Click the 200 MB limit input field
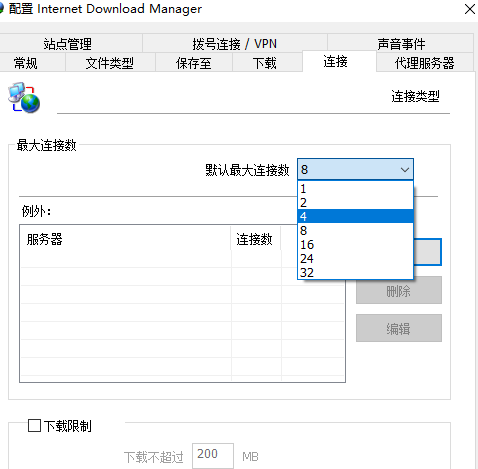This screenshot has height=469, width=478. tap(213, 455)
